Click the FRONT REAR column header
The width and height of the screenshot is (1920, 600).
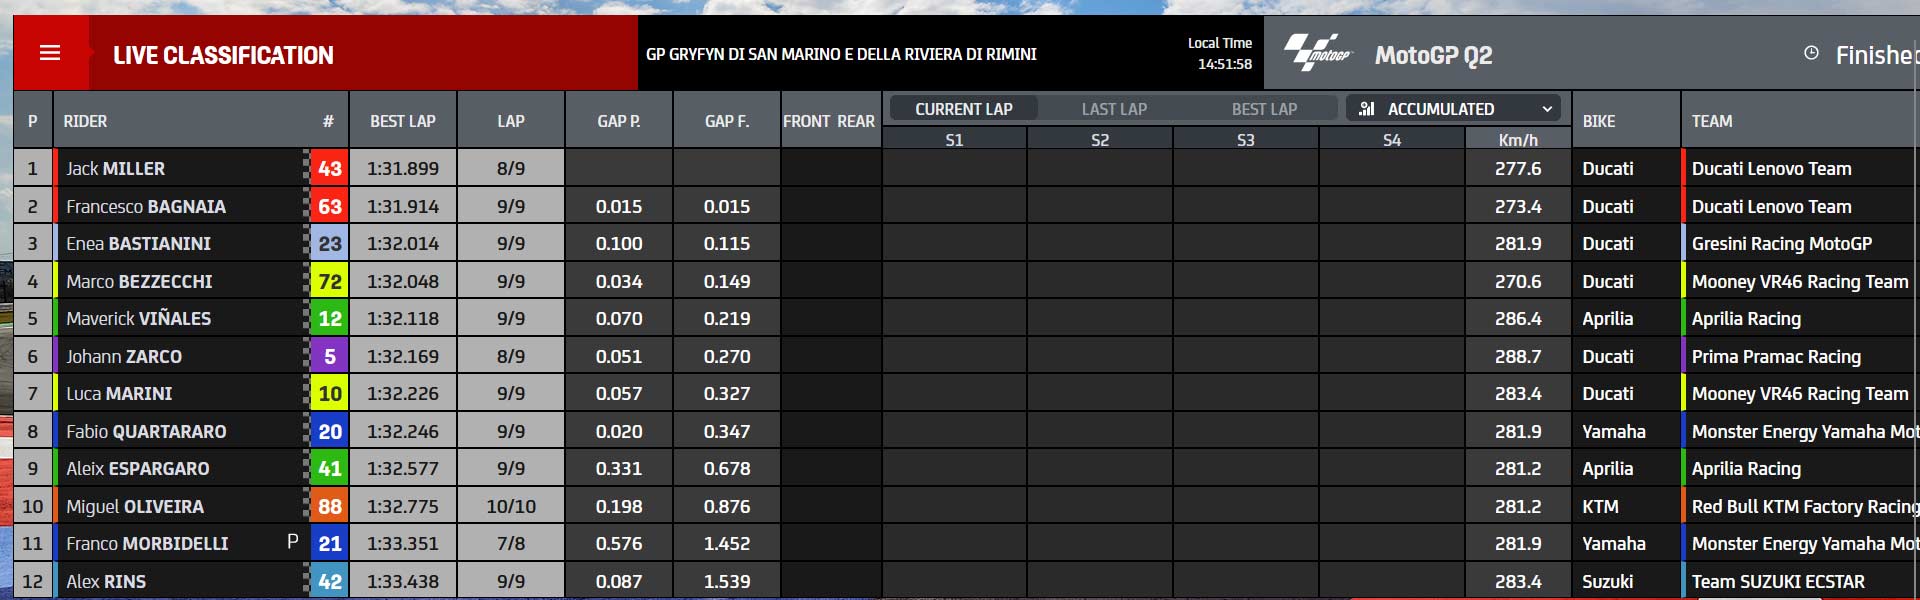[829, 121]
